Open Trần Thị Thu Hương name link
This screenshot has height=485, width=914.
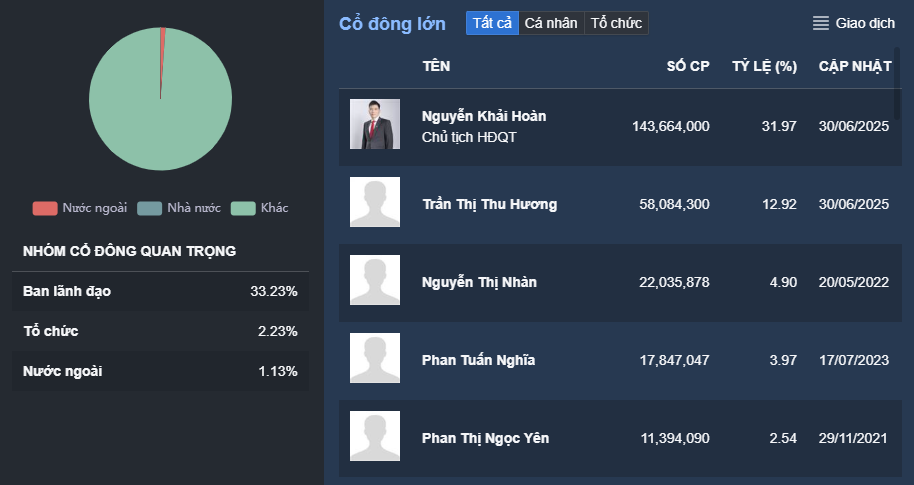(489, 204)
